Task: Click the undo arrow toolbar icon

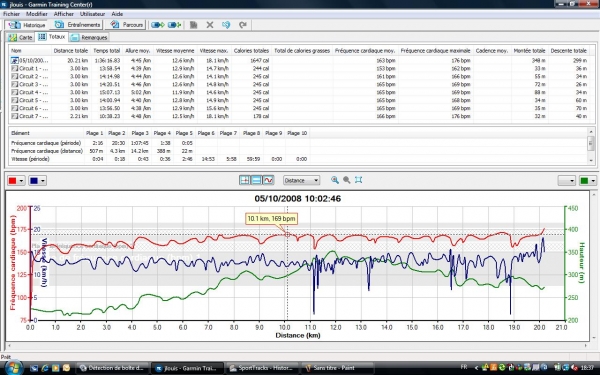Action: pyautogui.click(x=226, y=25)
